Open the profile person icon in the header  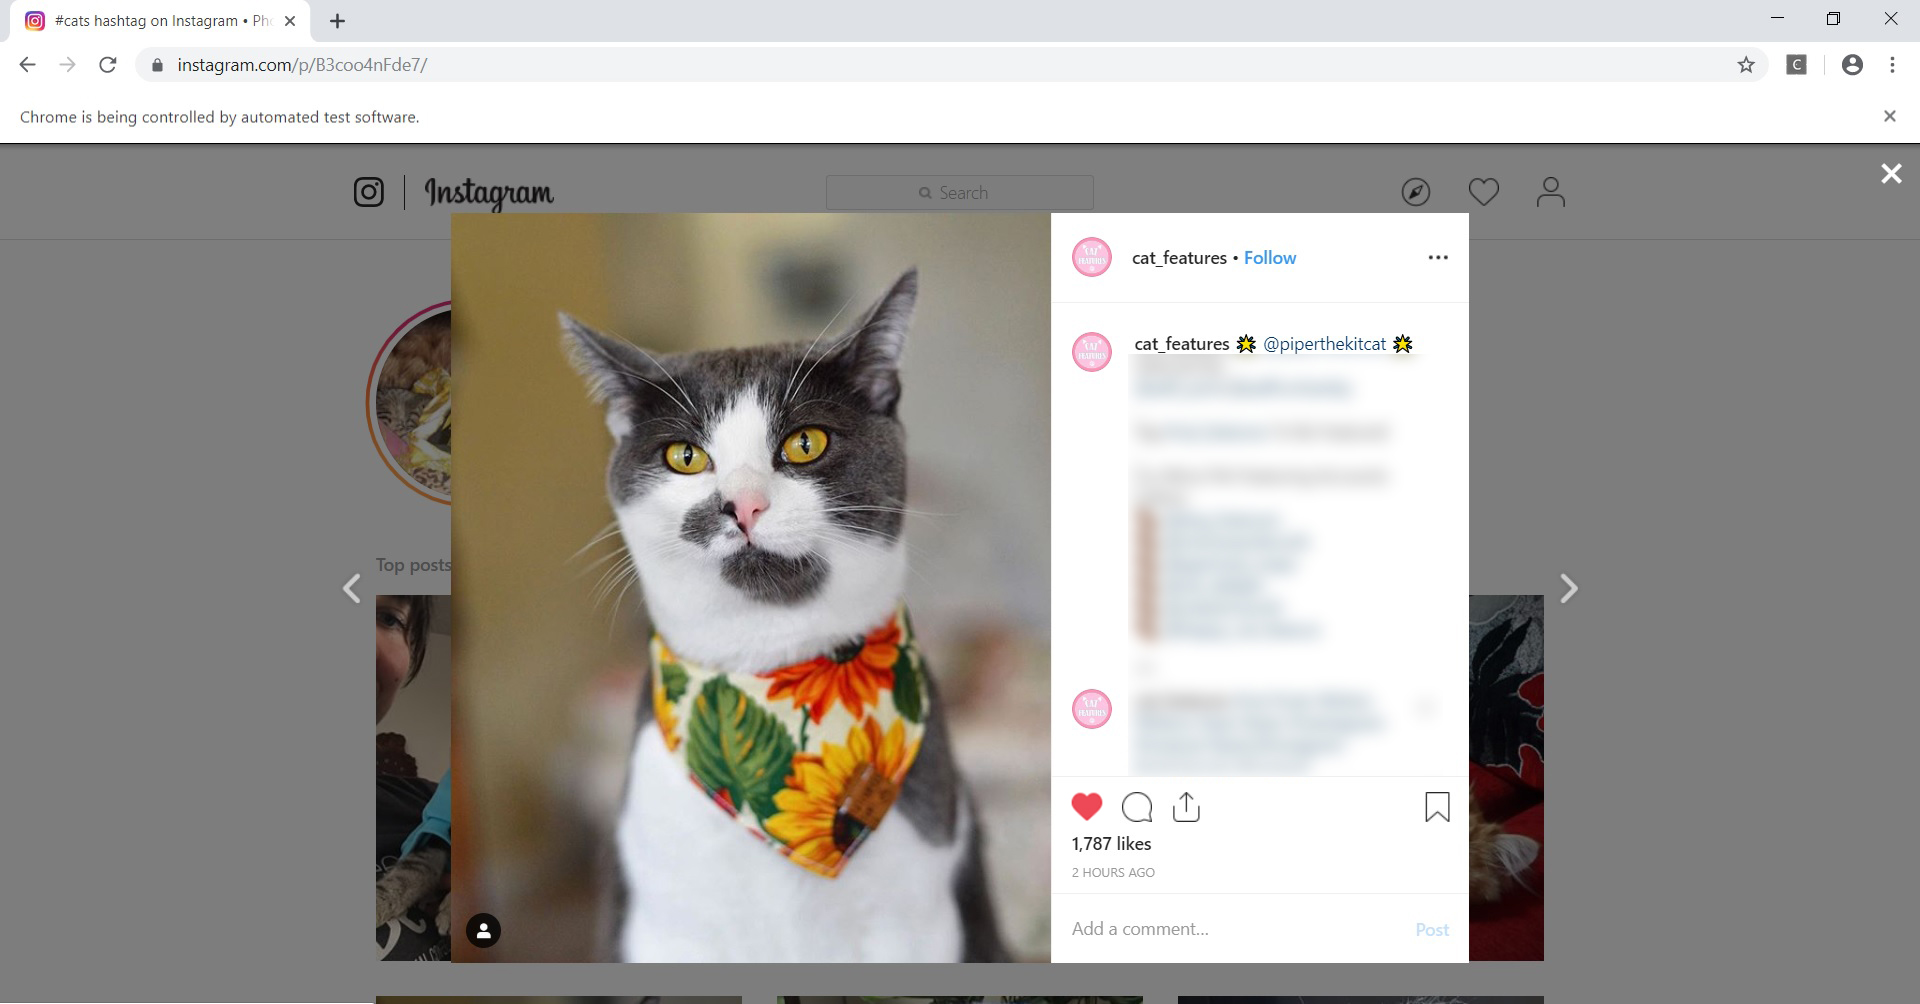point(1550,192)
